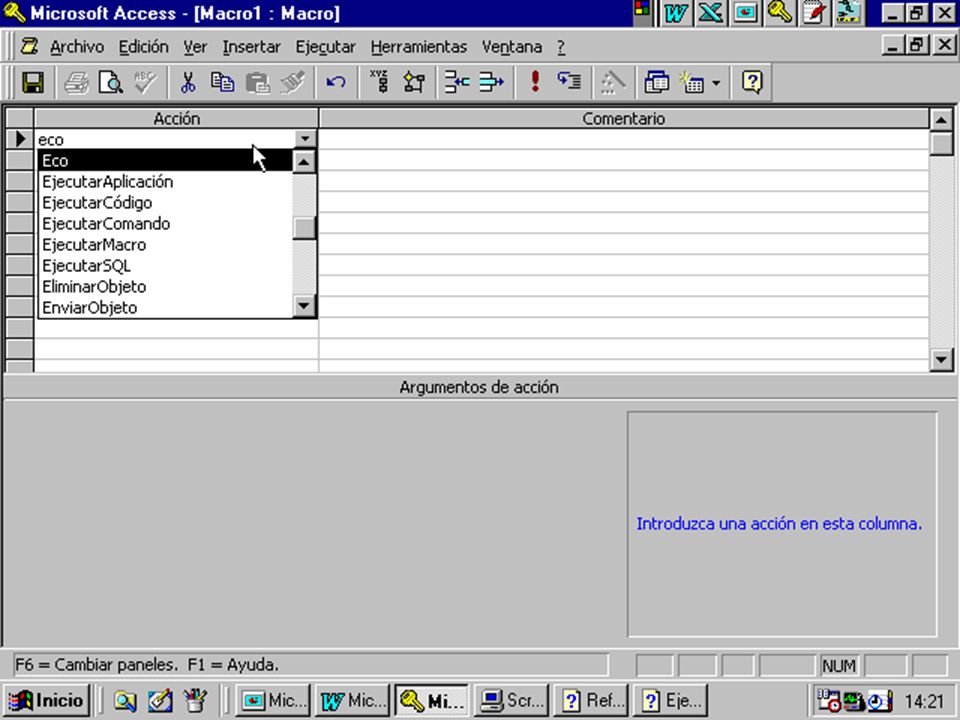Open the Archivo menu
The width and height of the screenshot is (960, 720).
coord(77,47)
